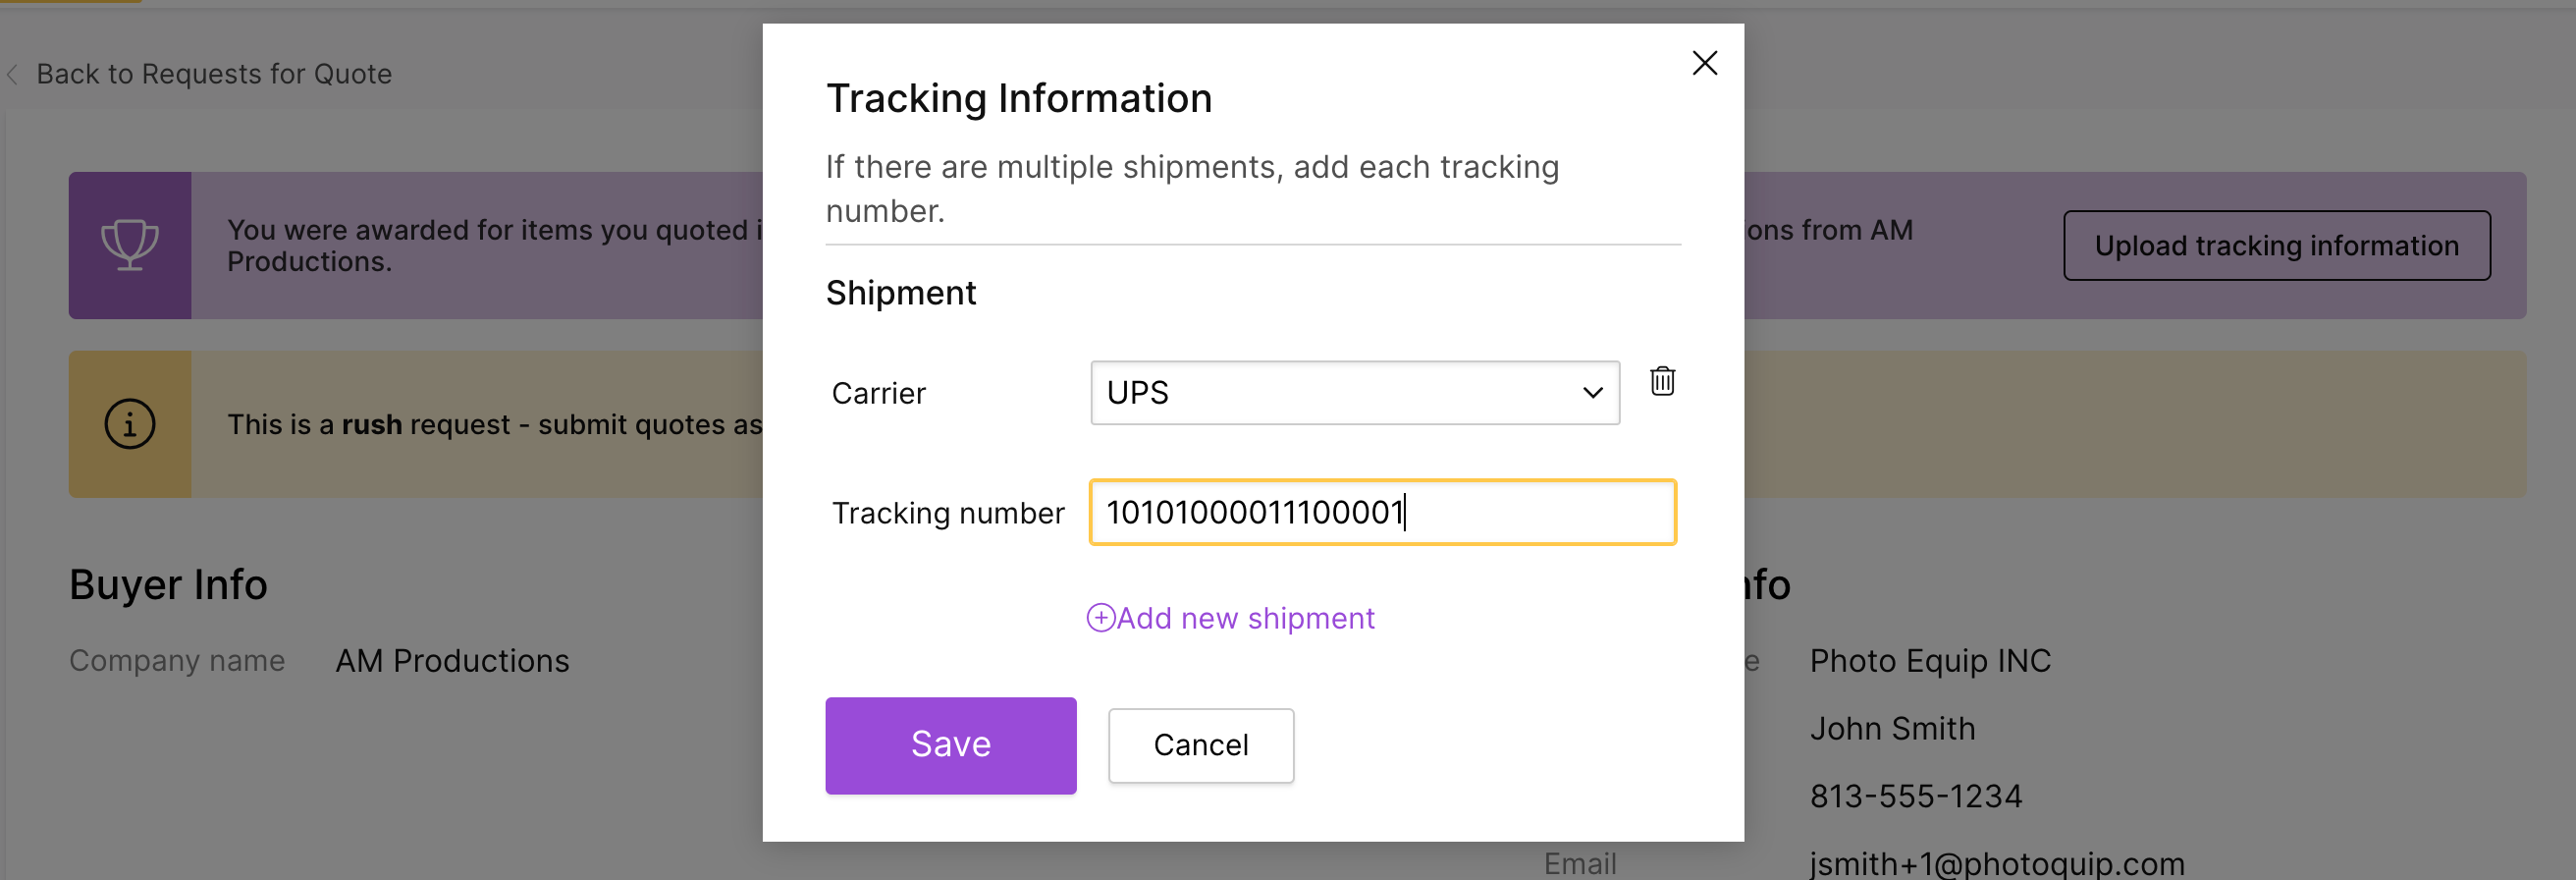2576x880 pixels.
Task: Click the 813-555-1234 phone number
Action: (x=1915, y=796)
